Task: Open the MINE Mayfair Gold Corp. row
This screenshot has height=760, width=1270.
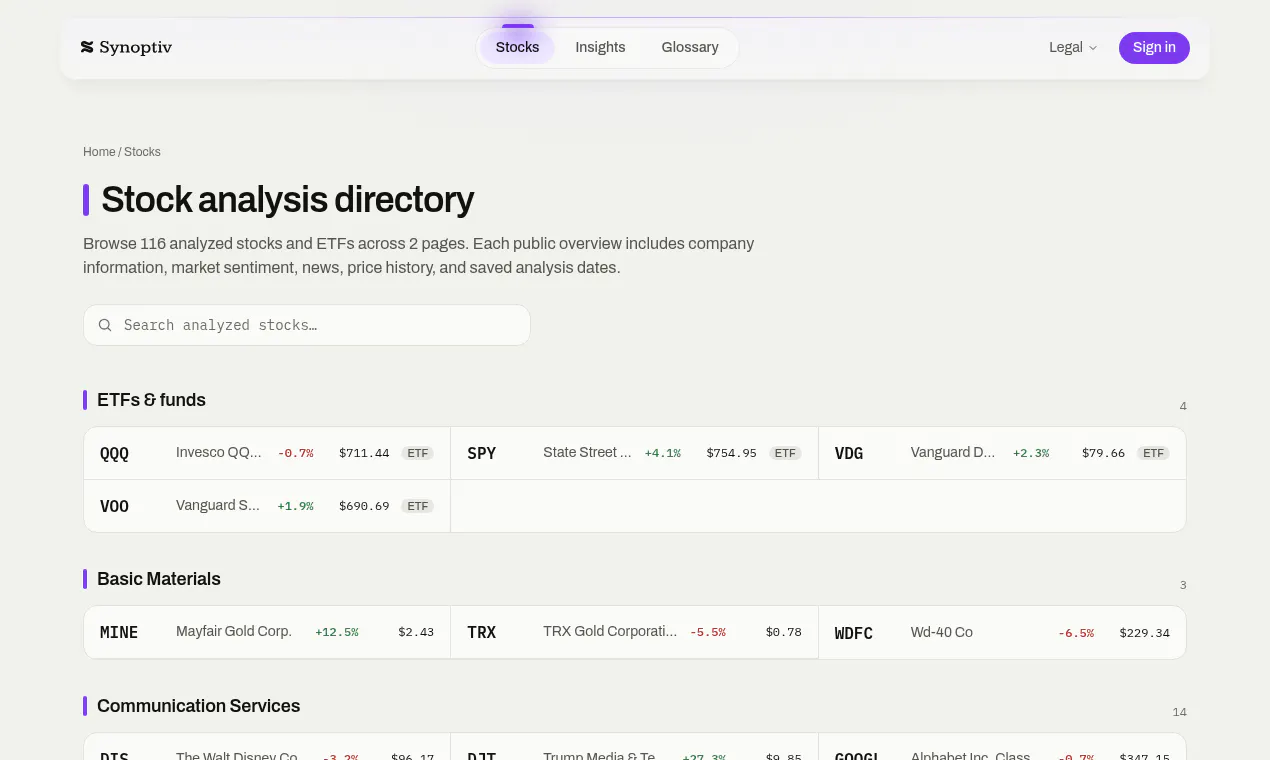Action: tap(267, 632)
